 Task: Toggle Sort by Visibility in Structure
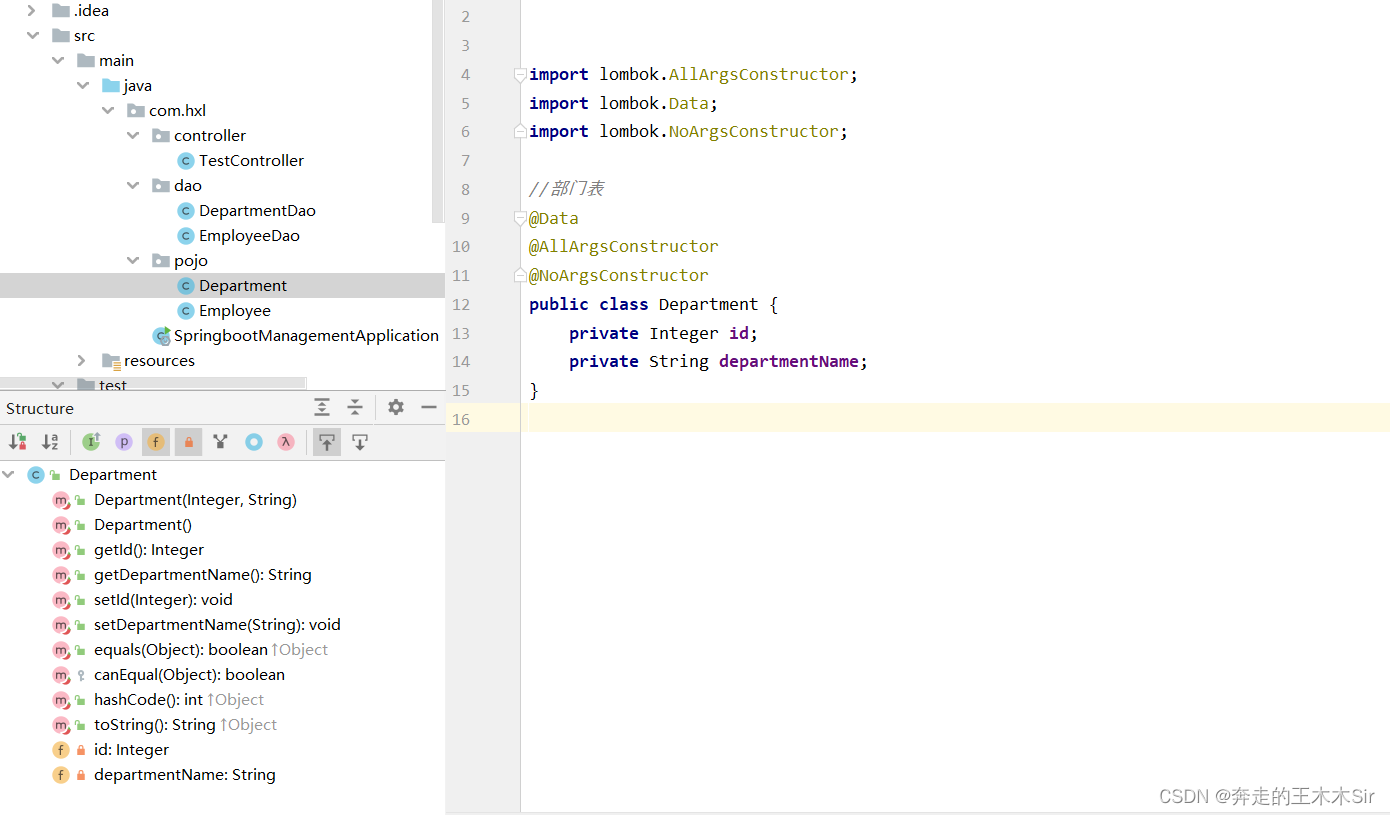(x=17, y=441)
